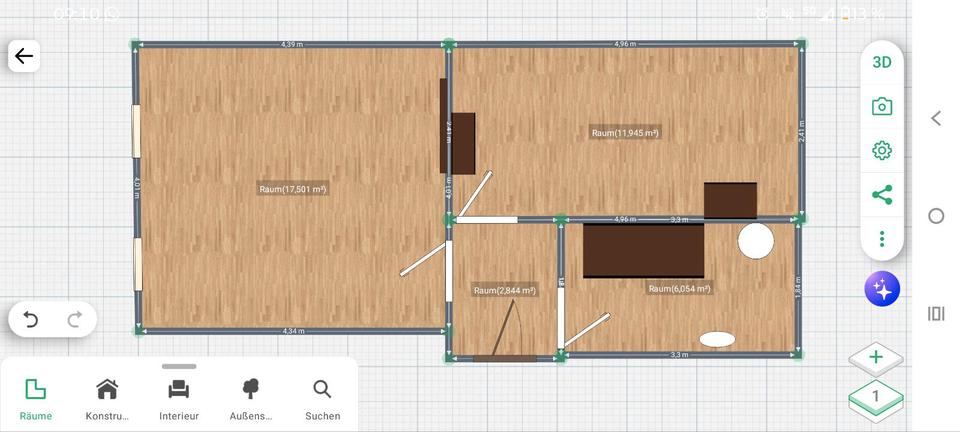Switch to 3D view mode
This screenshot has width=960, height=432.
tap(881, 62)
